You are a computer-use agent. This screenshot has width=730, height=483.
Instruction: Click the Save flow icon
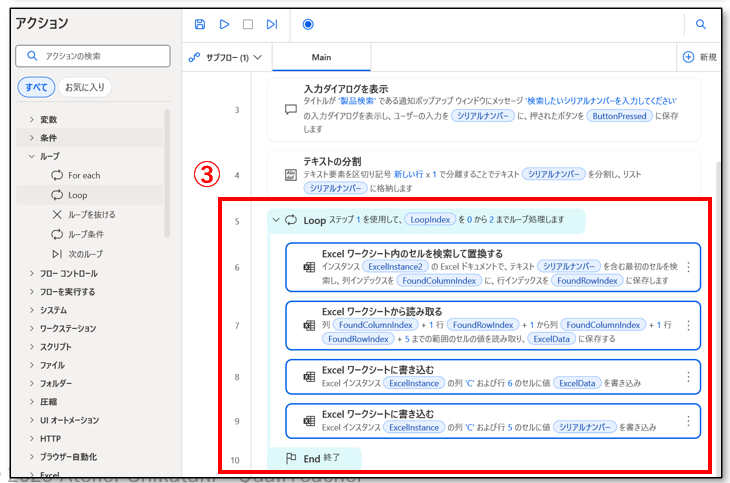pyautogui.click(x=200, y=24)
